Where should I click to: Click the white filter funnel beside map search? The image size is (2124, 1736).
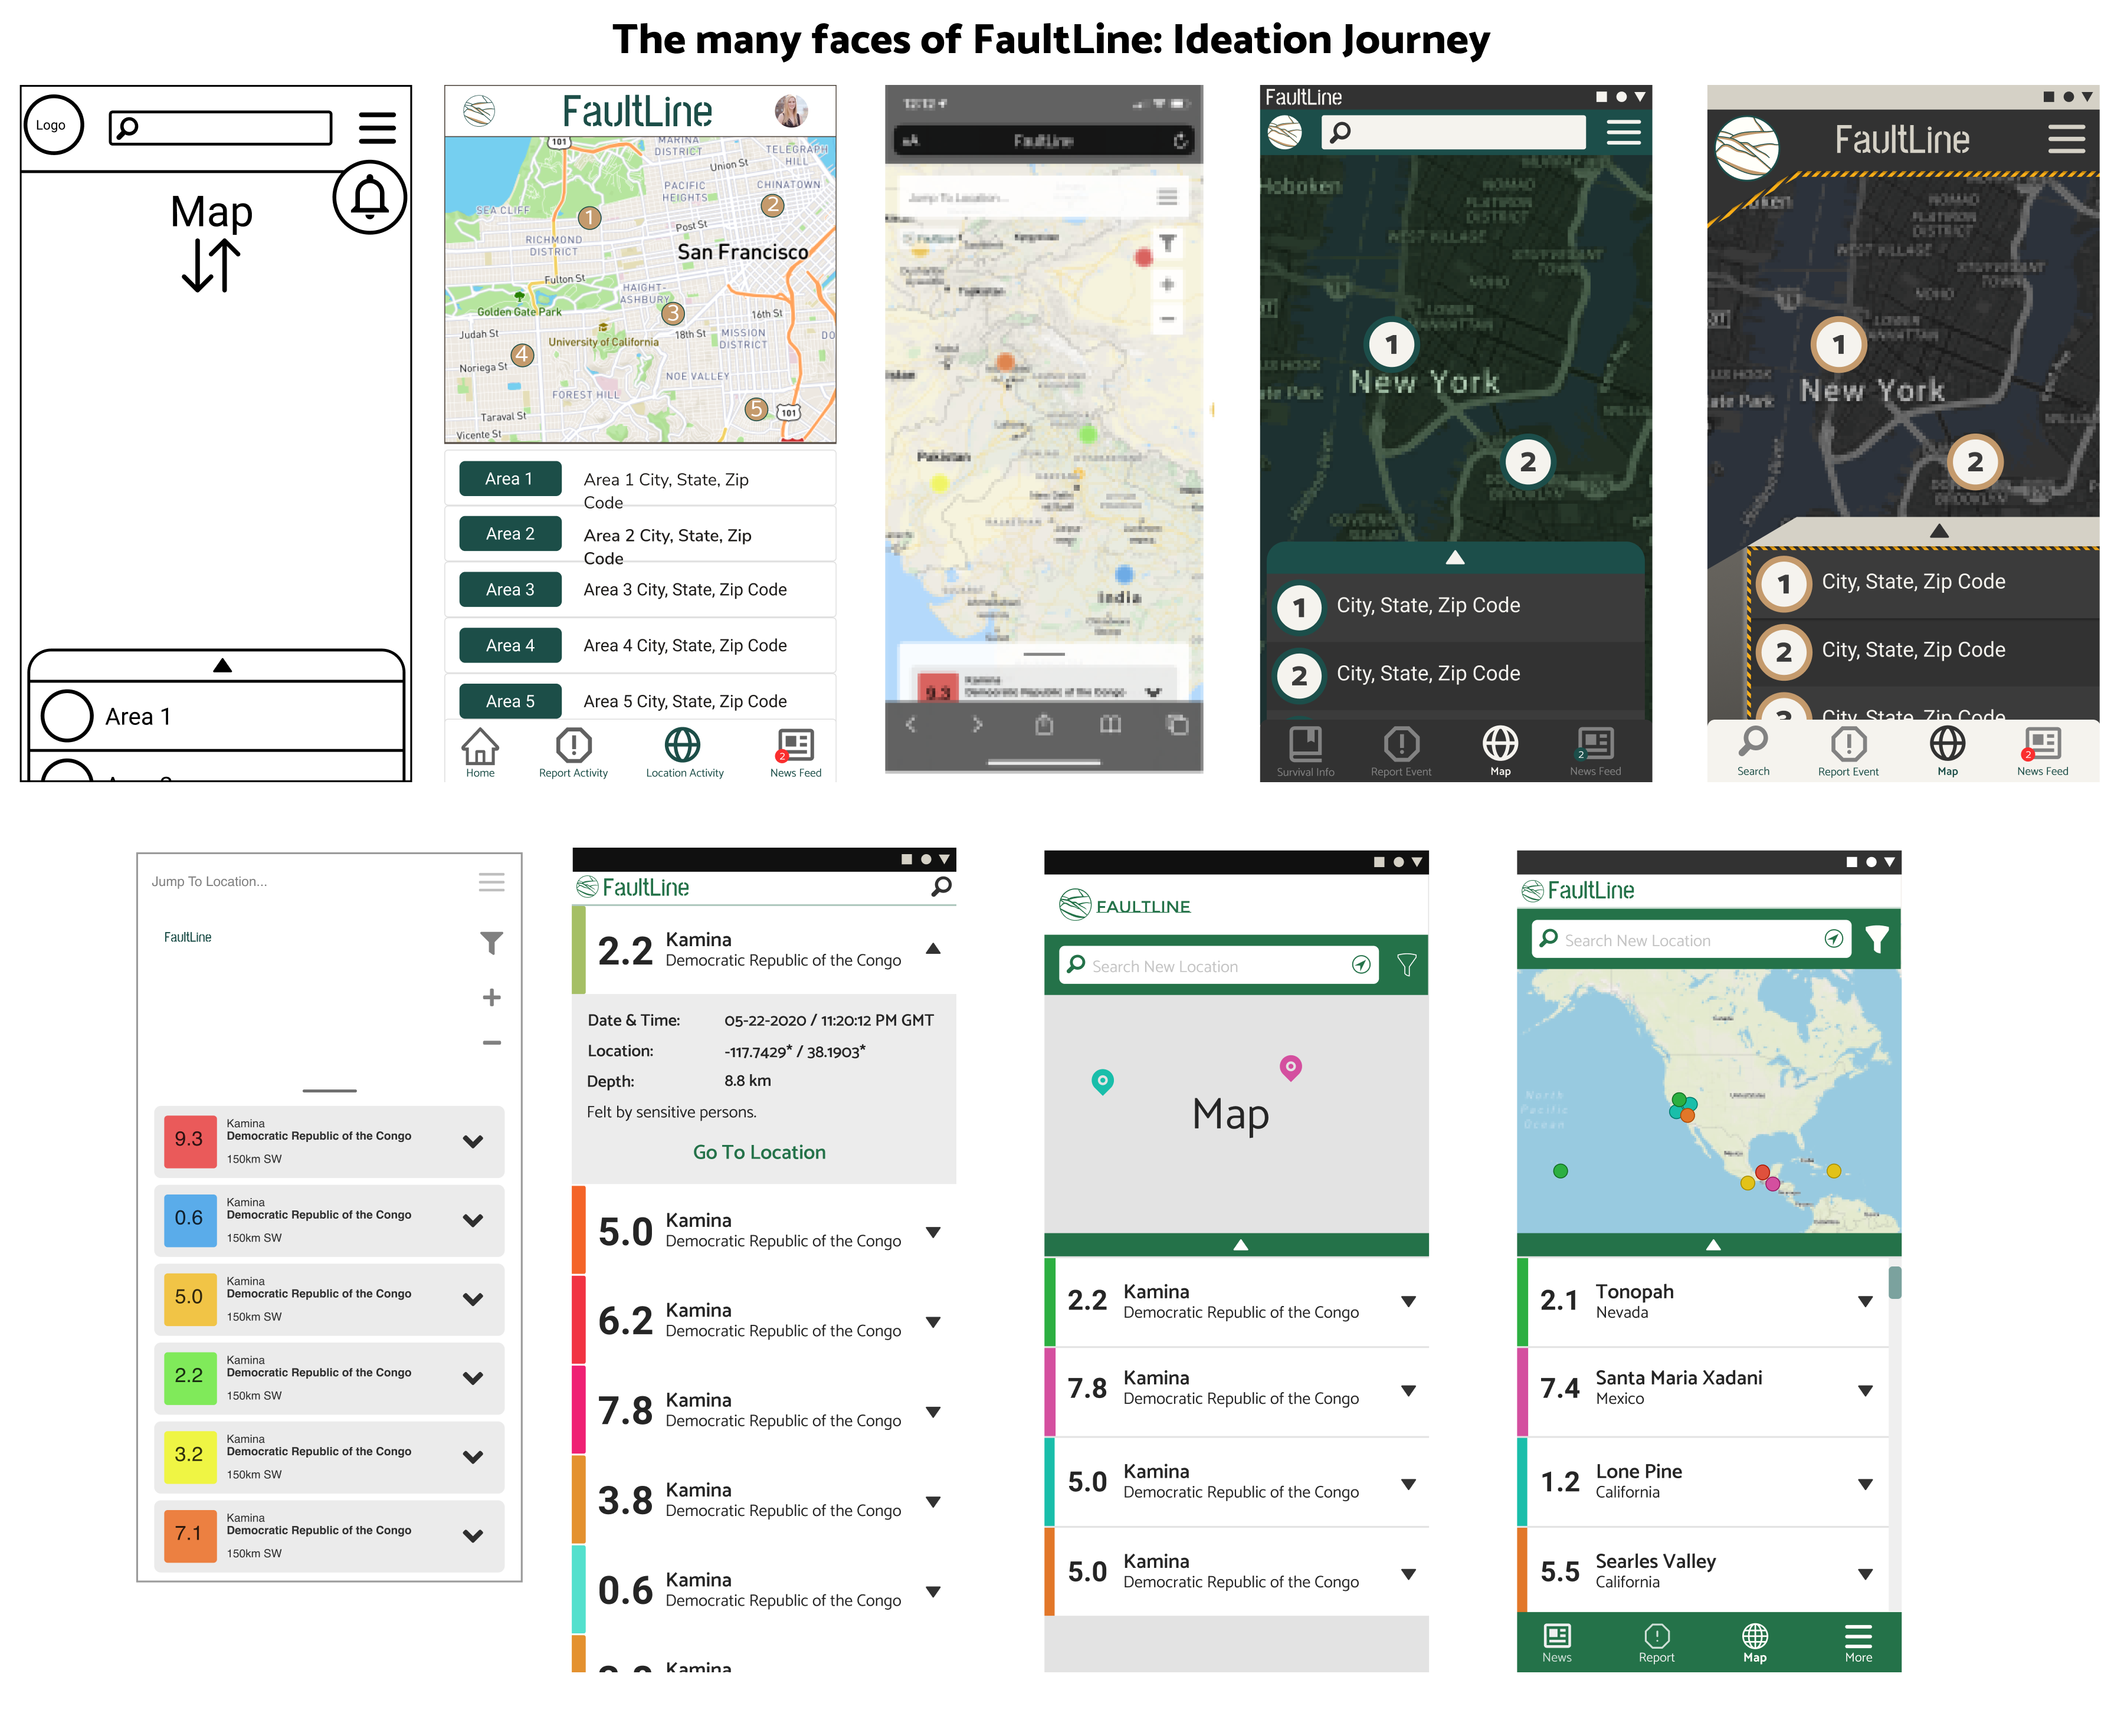click(x=1877, y=939)
